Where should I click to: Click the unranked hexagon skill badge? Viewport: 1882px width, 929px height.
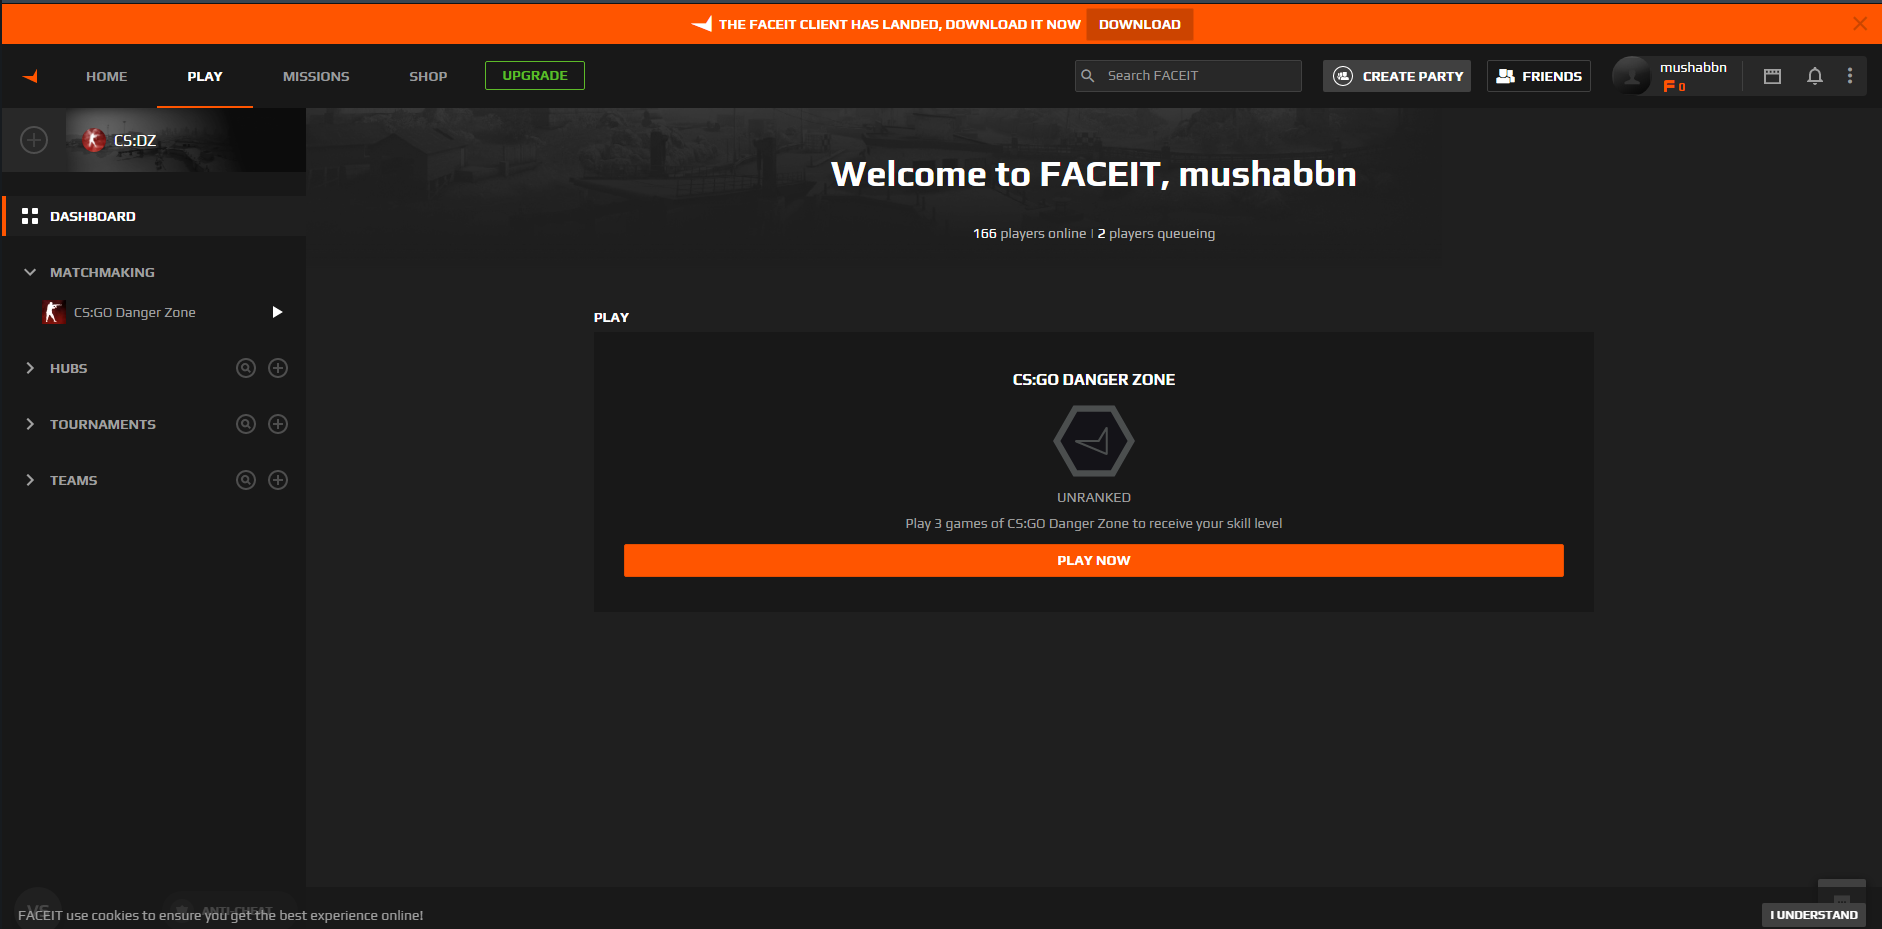point(1094,441)
